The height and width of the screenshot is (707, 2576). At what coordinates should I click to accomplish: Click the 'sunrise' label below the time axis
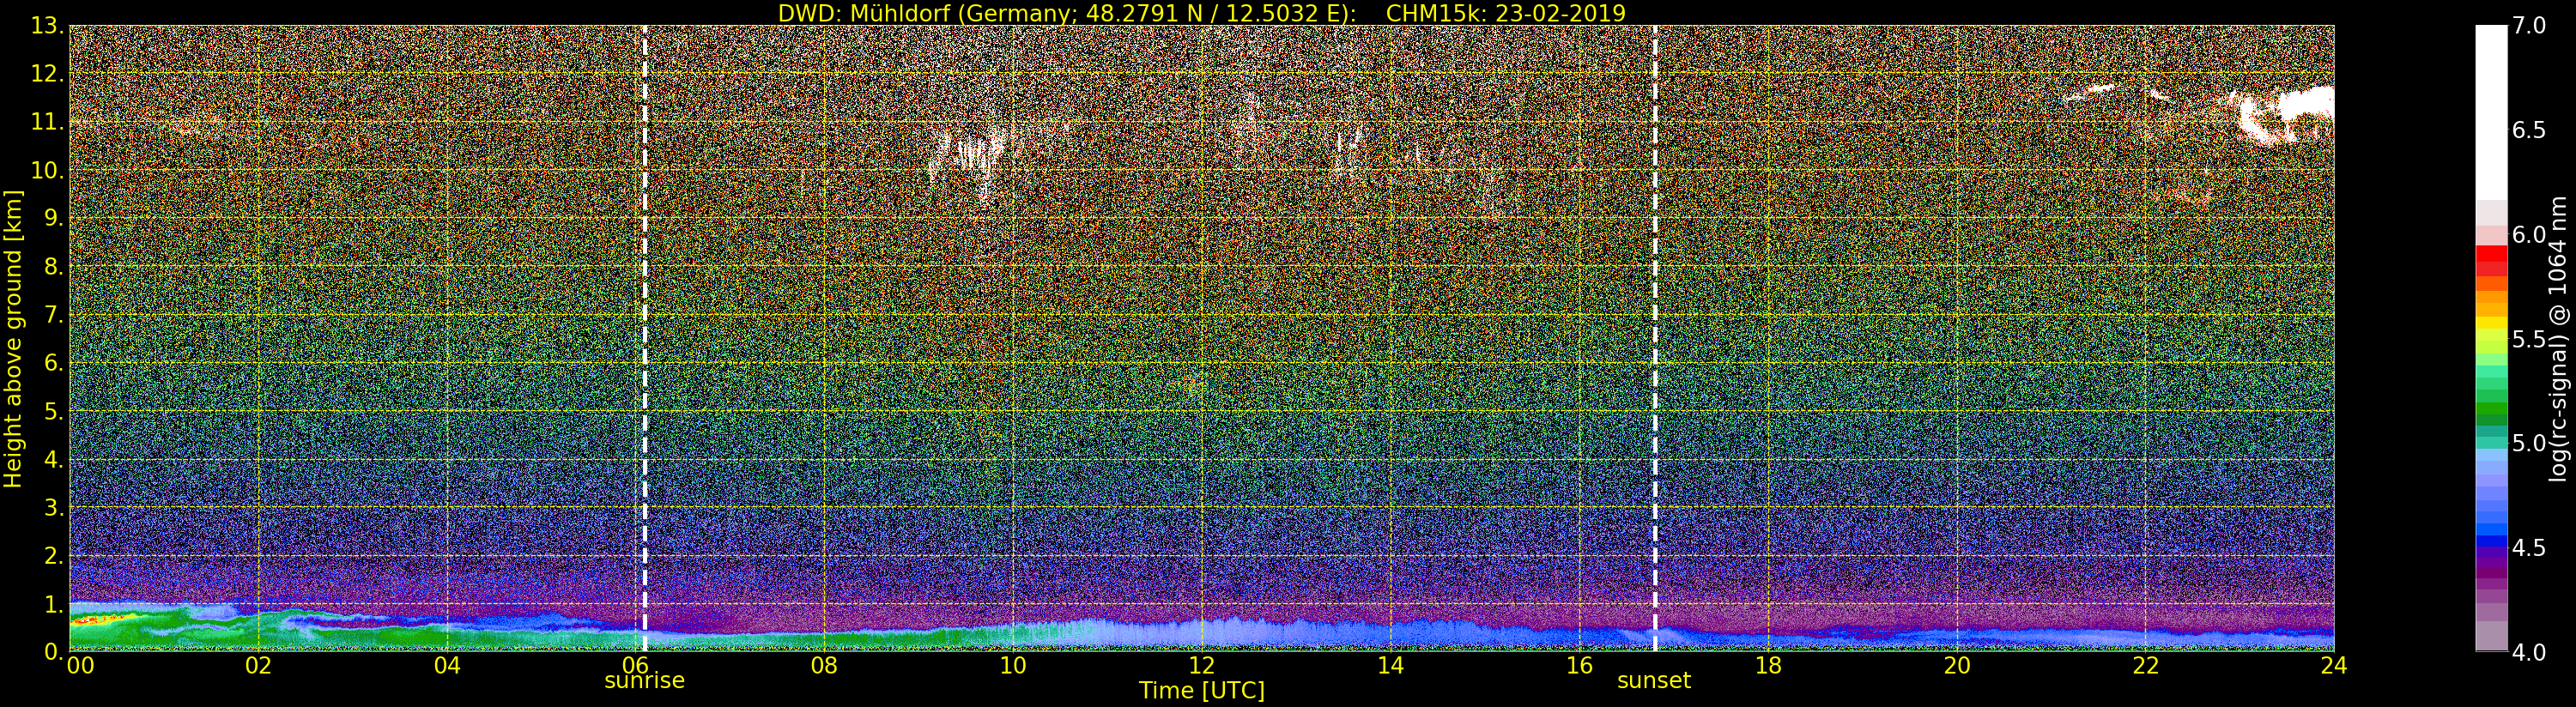(644, 681)
